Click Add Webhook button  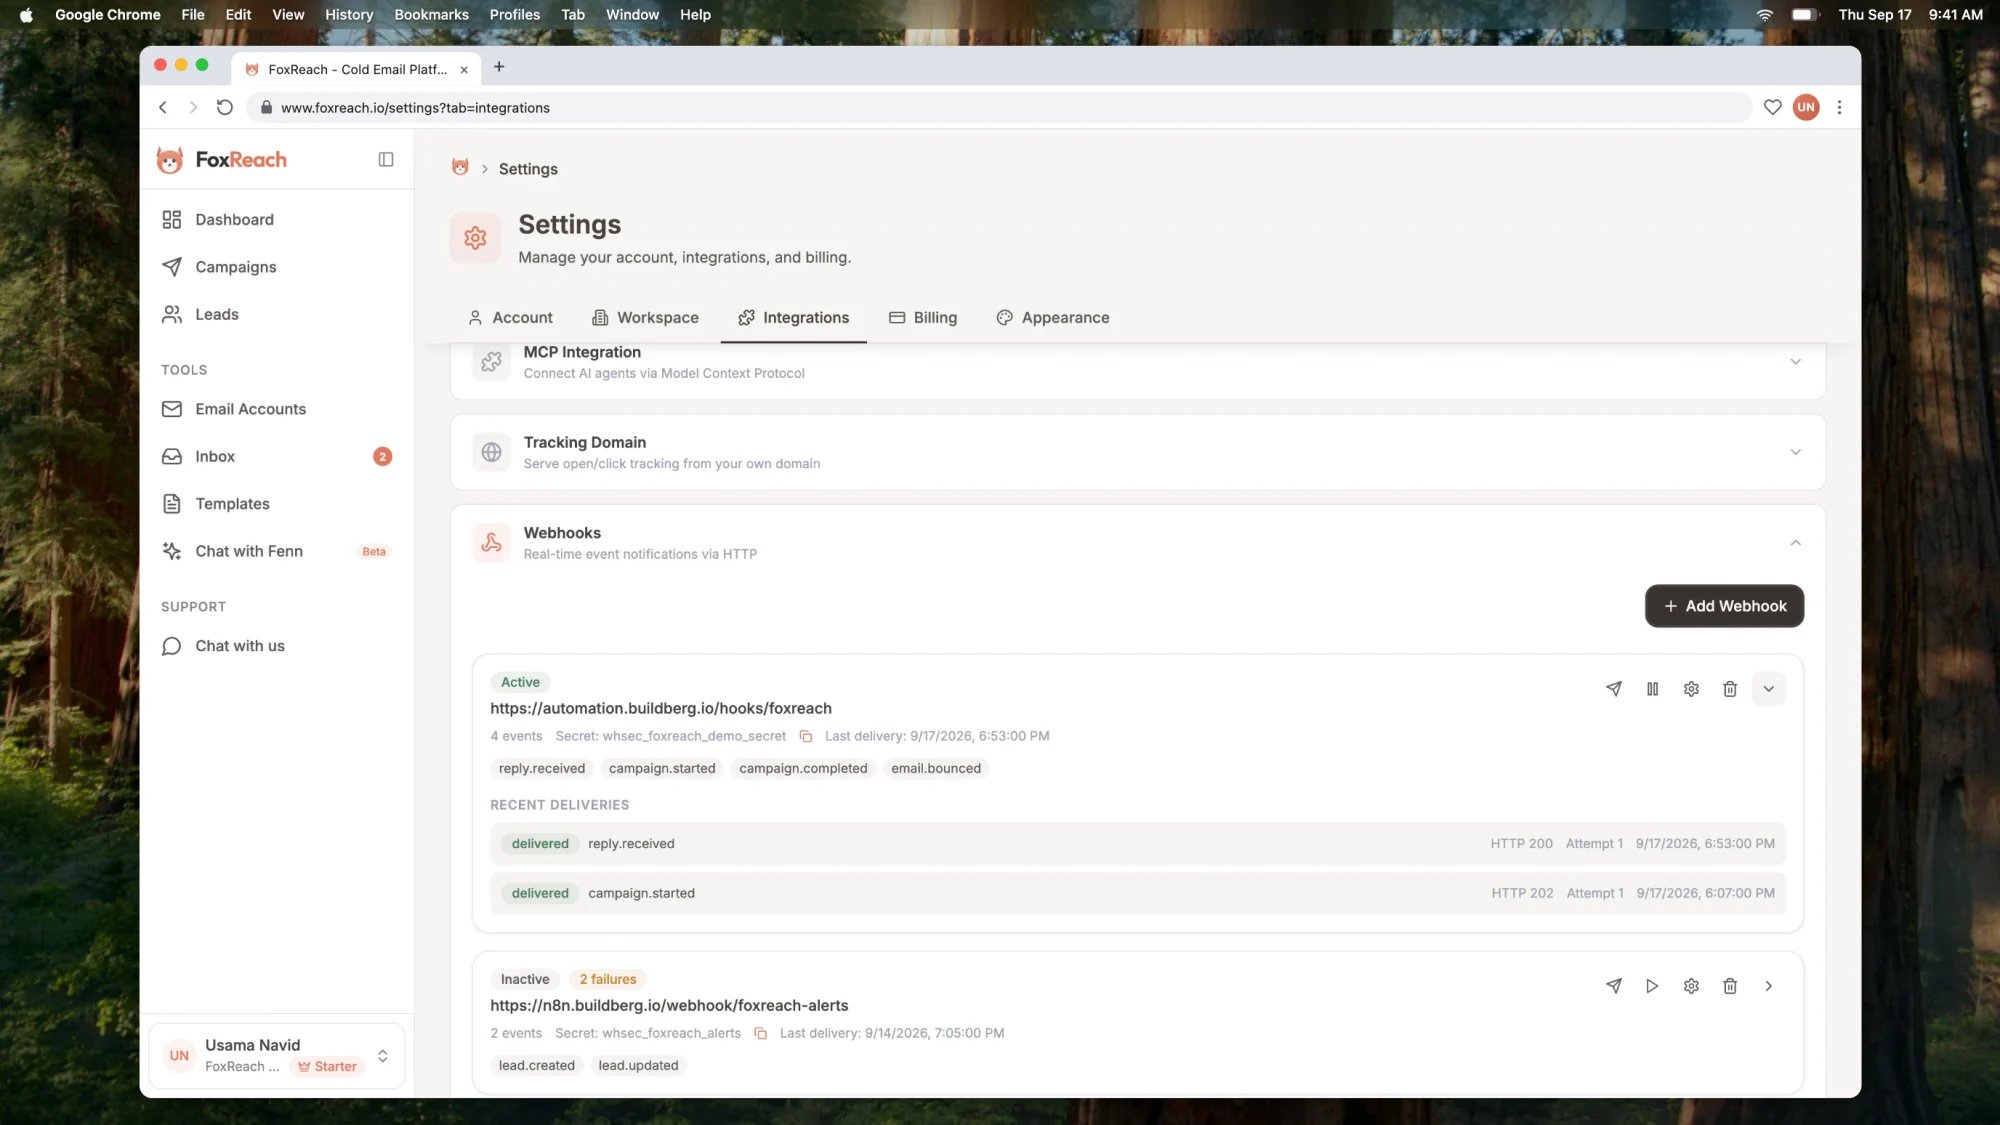pos(1724,606)
